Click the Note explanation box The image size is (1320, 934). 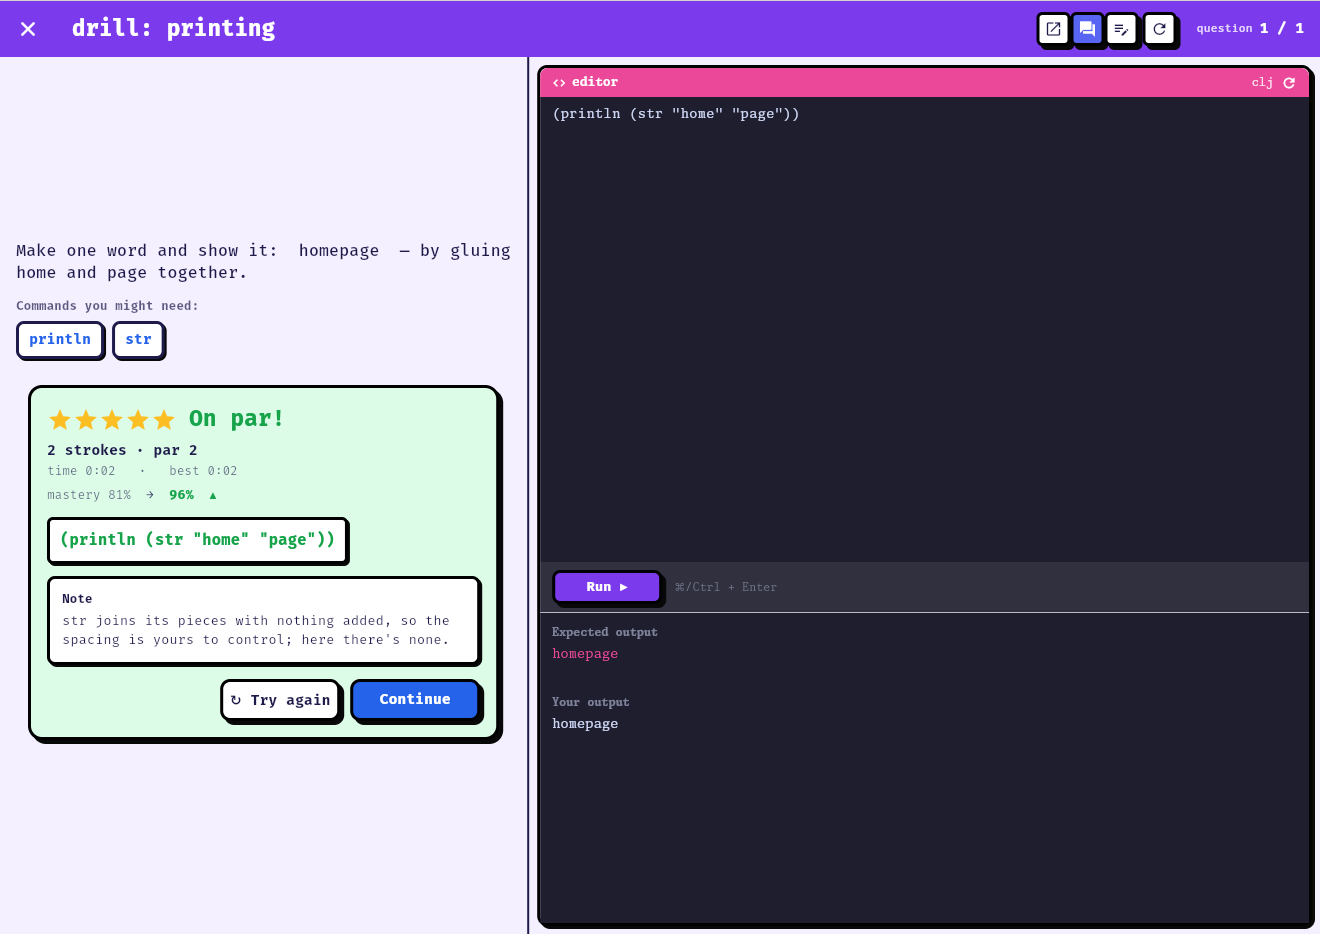[x=264, y=621]
